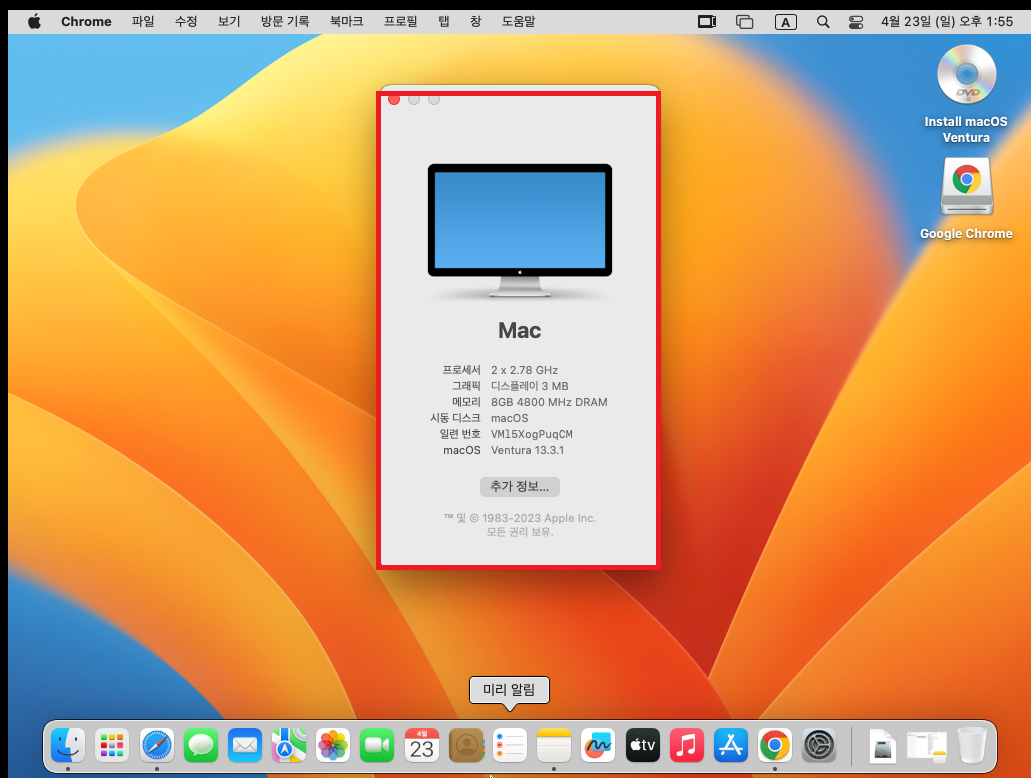Viewport: 1031px width, 778px height.
Task: Open Trash in the Dock
Action: click(971, 746)
